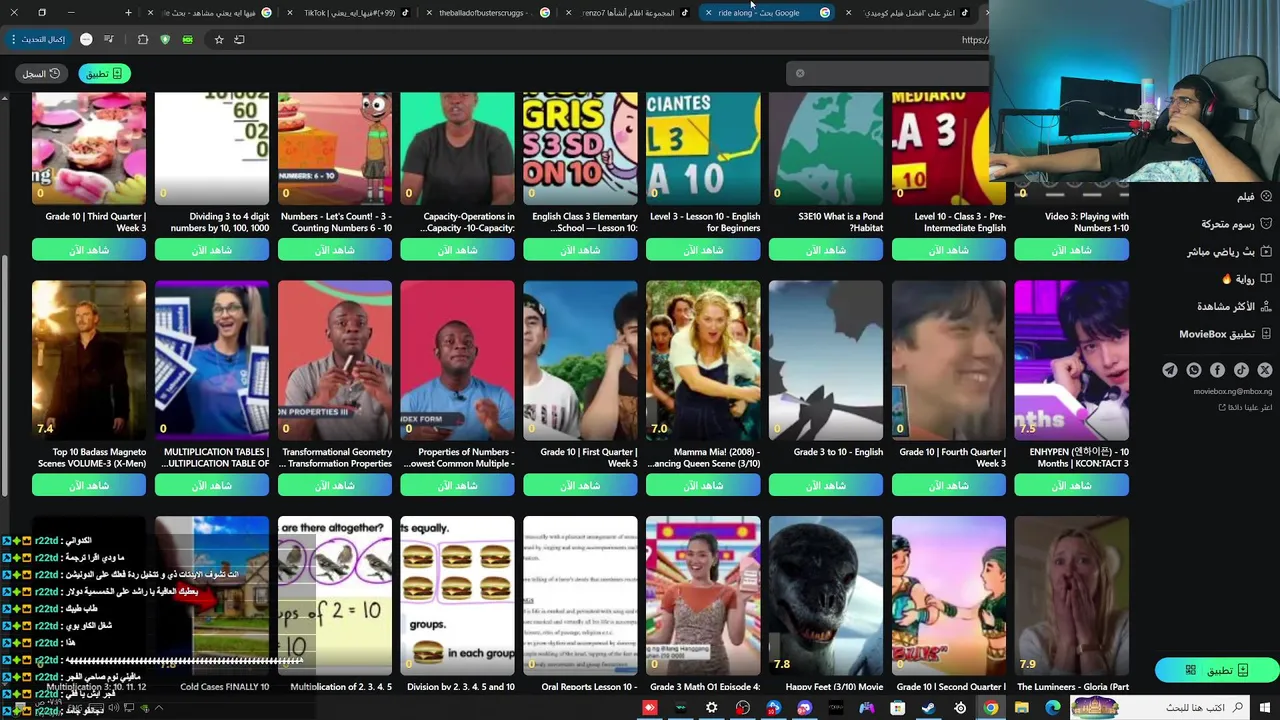Viewport: 1280px width, 720px height.
Task: Open the Mamma Mia! Dancing Queen thumbnail
Action: pyautogui.click(x=703, y=360)
